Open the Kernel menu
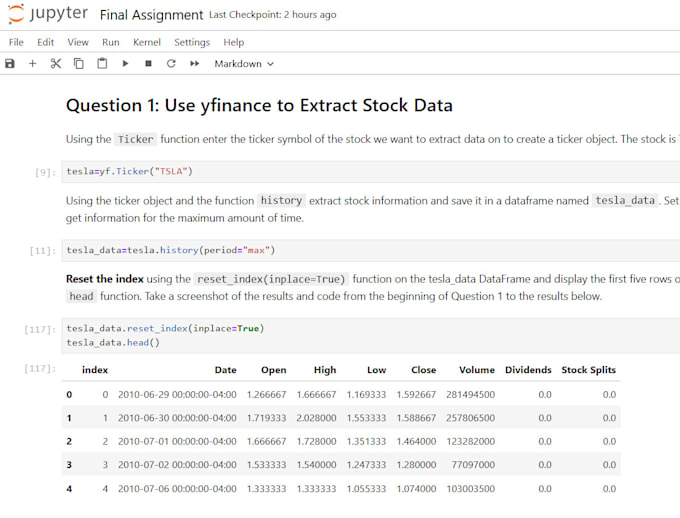This screenshot has width=680, height=518. click(x=147, y=42)
